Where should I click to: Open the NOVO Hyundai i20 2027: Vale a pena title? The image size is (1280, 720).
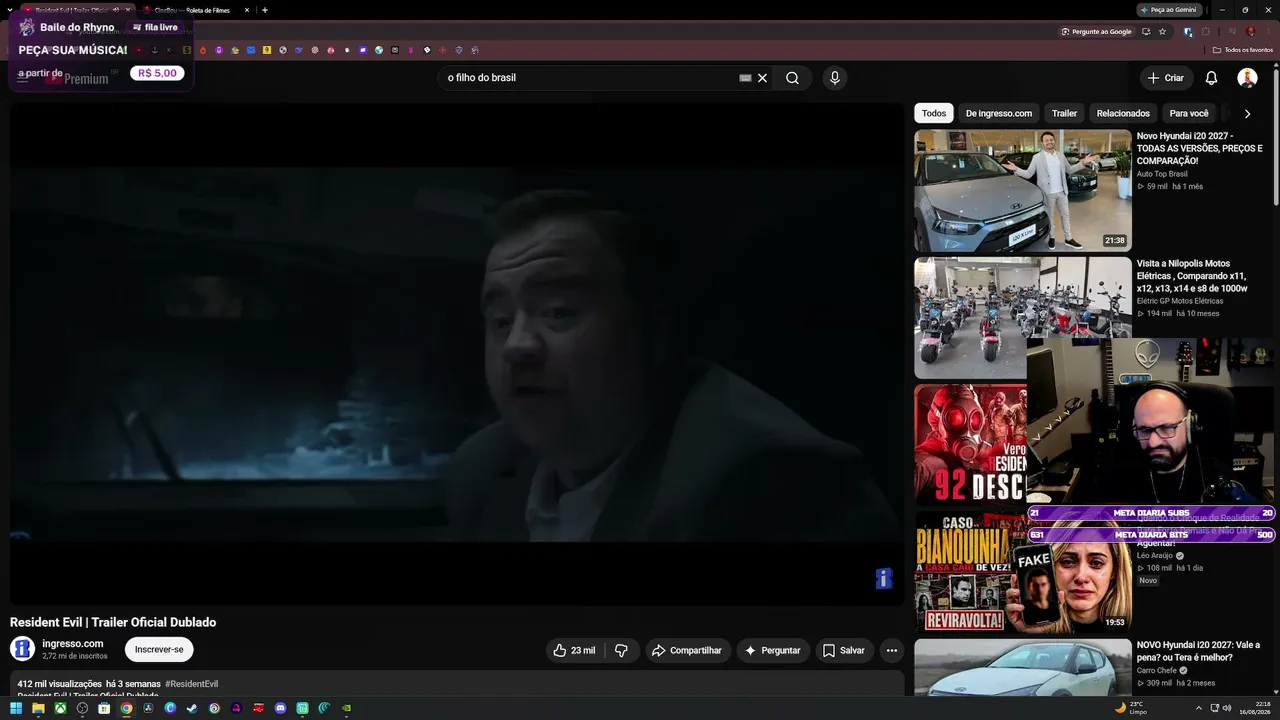click(x=1198, y=651)
